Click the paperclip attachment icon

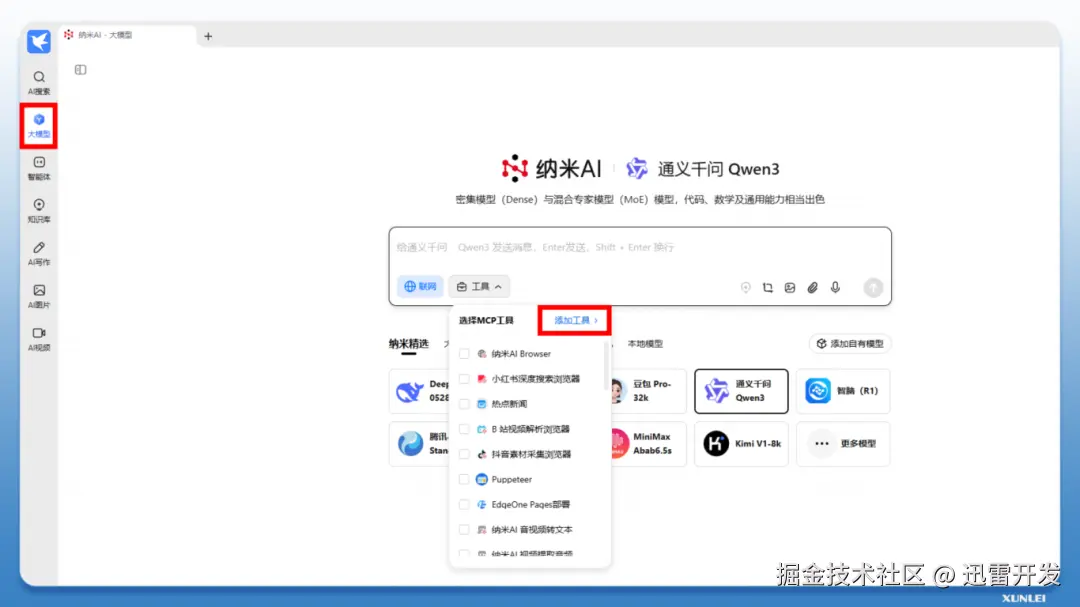[x=813, y=287]
